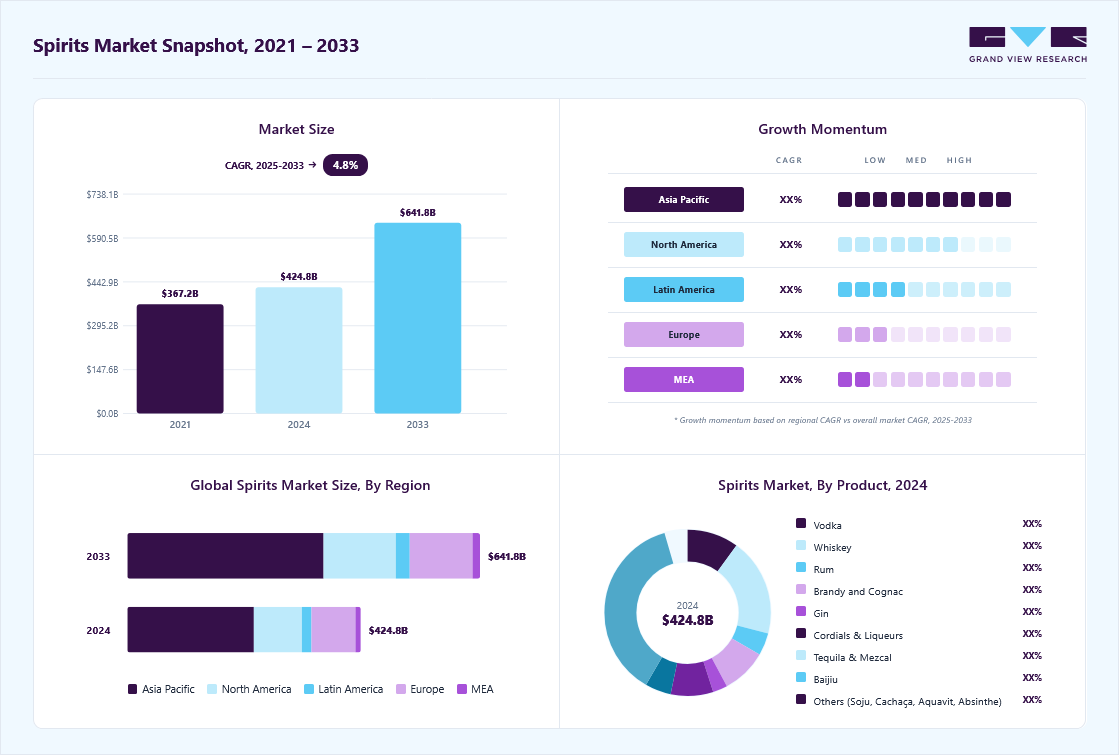This screenshot has width=1120, height=755.
Task: Click the Others (Soju, Cachaça) legend swatch
Action: click(801, 700)
